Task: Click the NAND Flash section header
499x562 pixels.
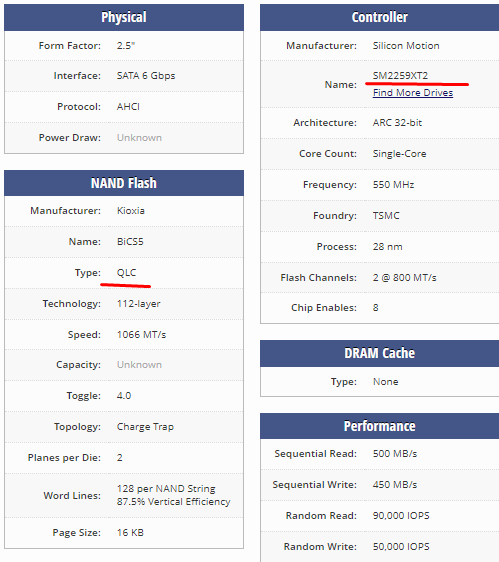Action: coord(124,183)
